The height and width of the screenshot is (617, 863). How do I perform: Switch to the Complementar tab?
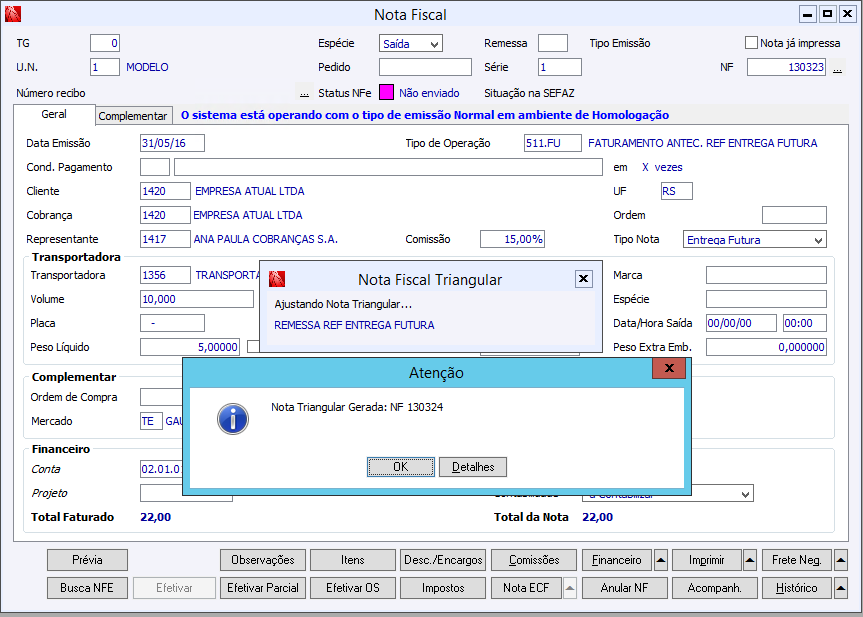tap(133, 116)
